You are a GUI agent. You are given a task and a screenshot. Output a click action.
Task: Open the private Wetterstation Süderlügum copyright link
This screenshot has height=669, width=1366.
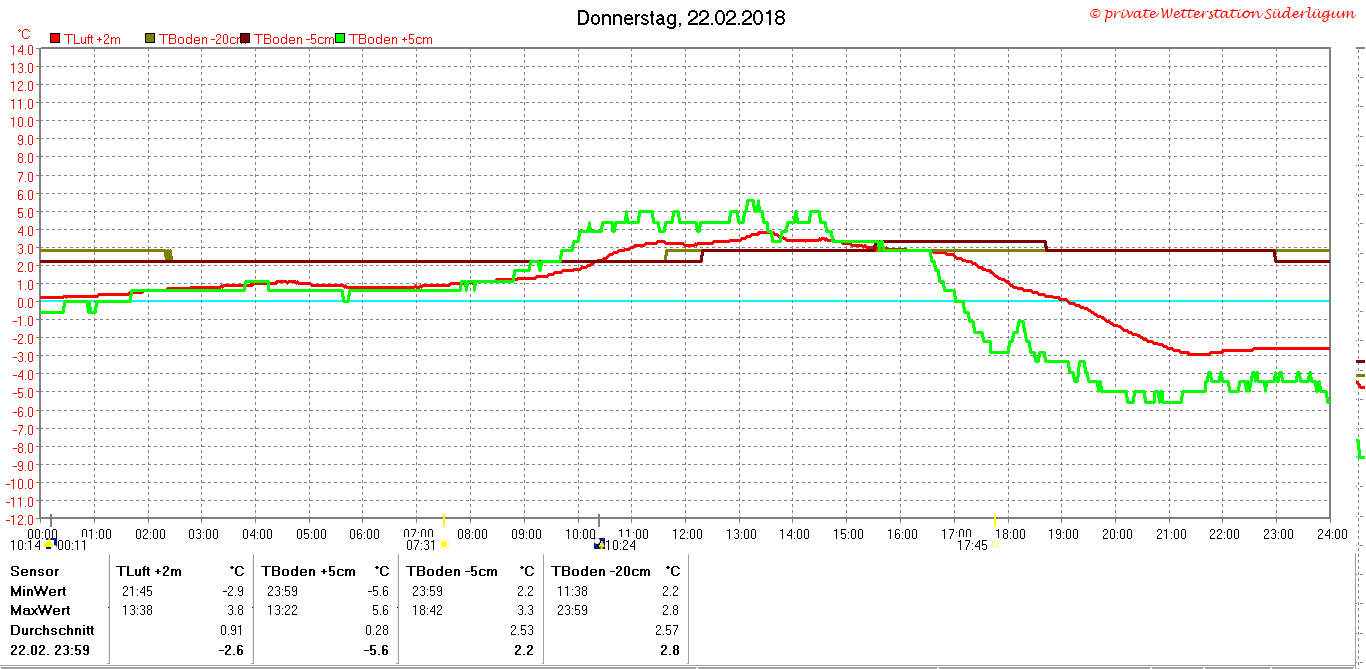coord(1226,13)
